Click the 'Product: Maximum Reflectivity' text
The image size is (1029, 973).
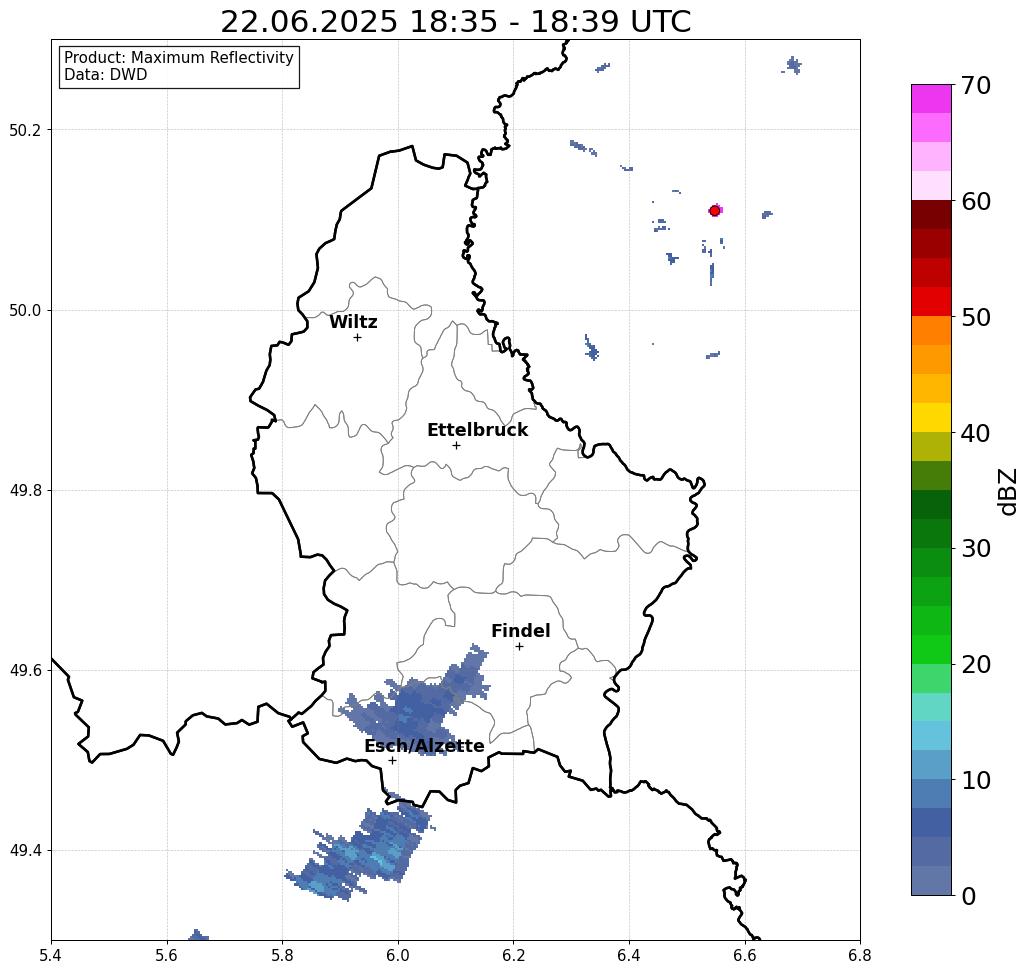pyautogui.click(x=178, y=58)
